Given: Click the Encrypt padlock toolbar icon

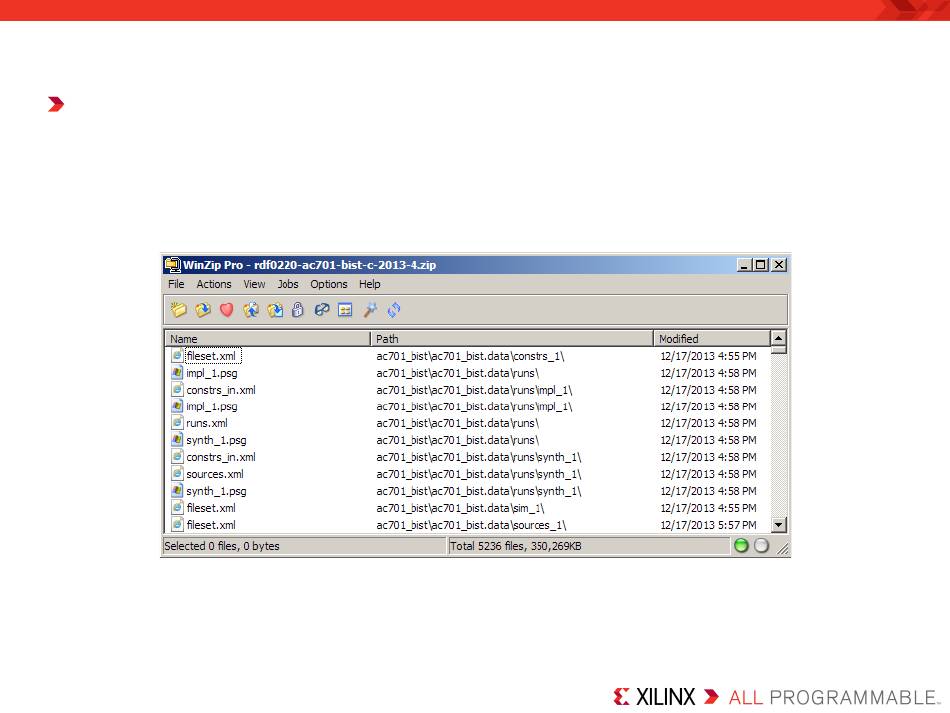Looking at the screenshot, I should click(x=297, y=310).
